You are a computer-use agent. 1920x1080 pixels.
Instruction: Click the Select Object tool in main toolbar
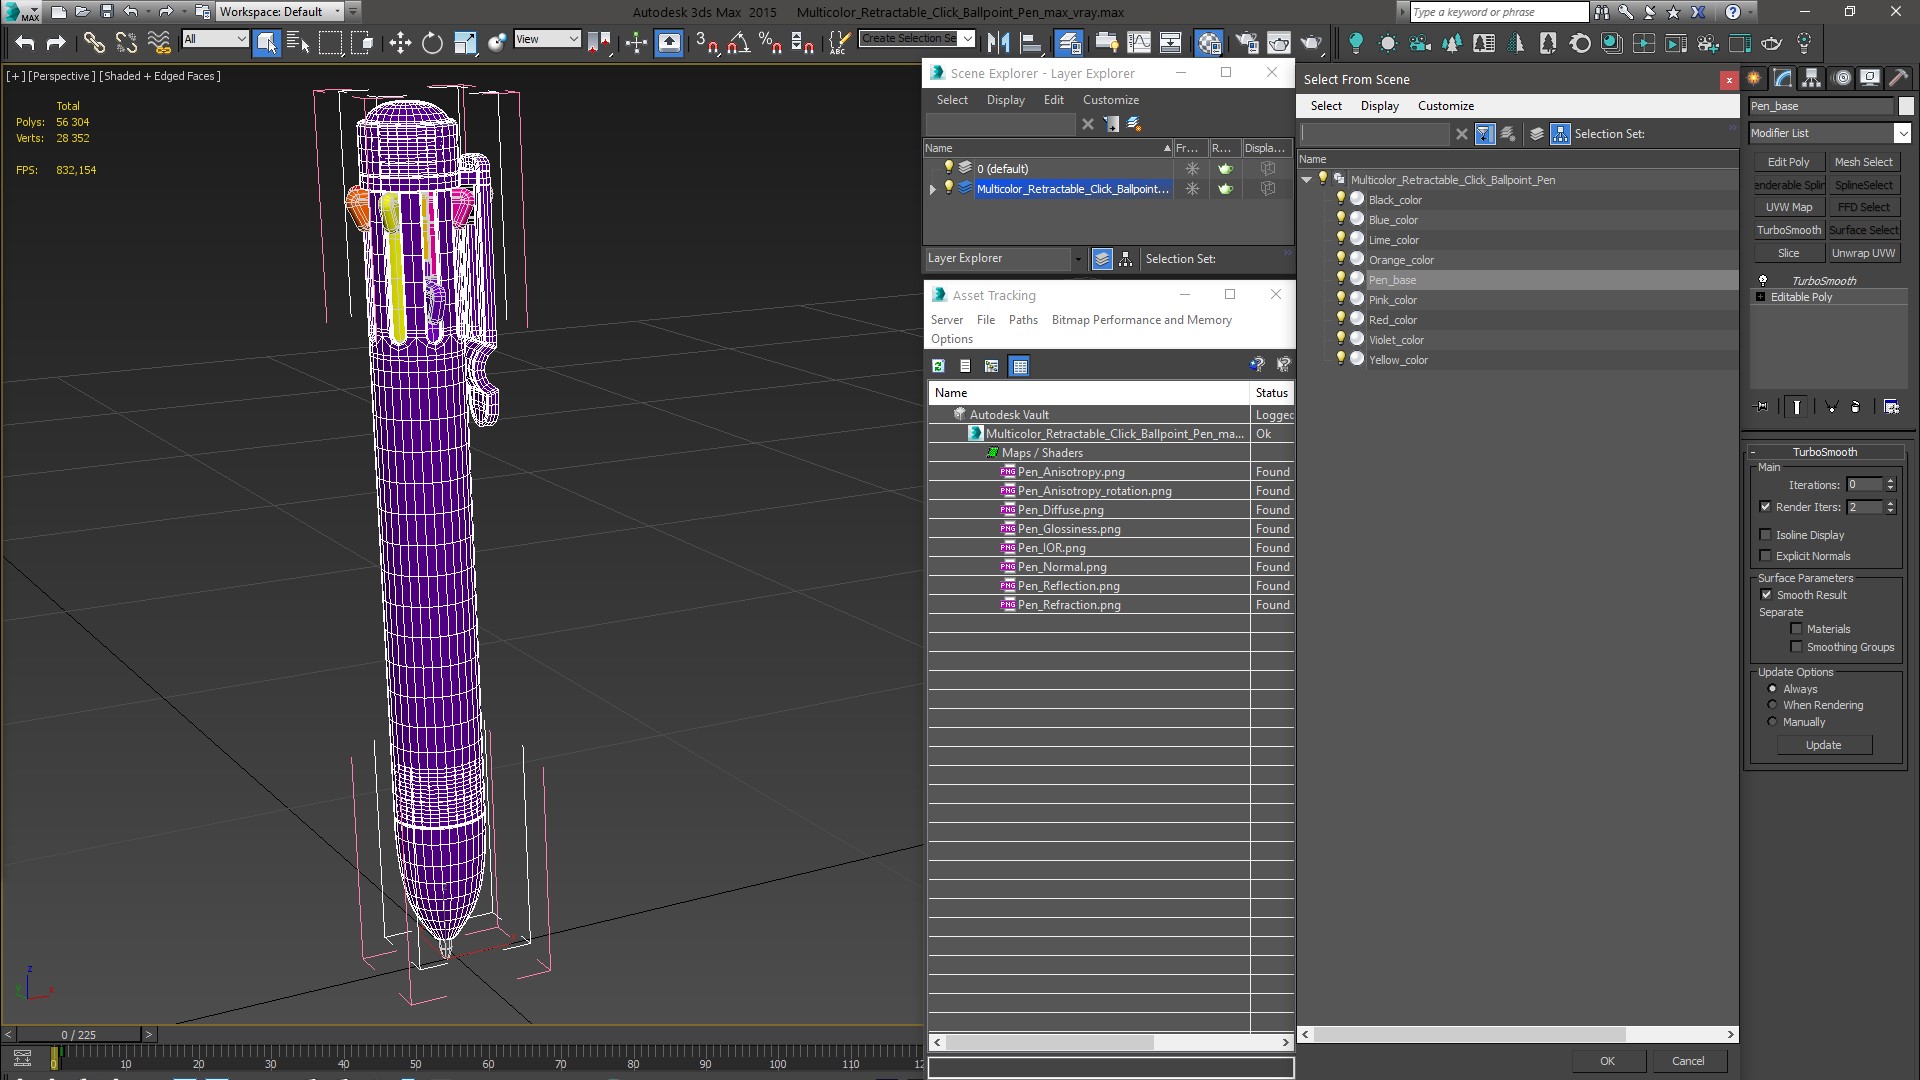[266, 42]
